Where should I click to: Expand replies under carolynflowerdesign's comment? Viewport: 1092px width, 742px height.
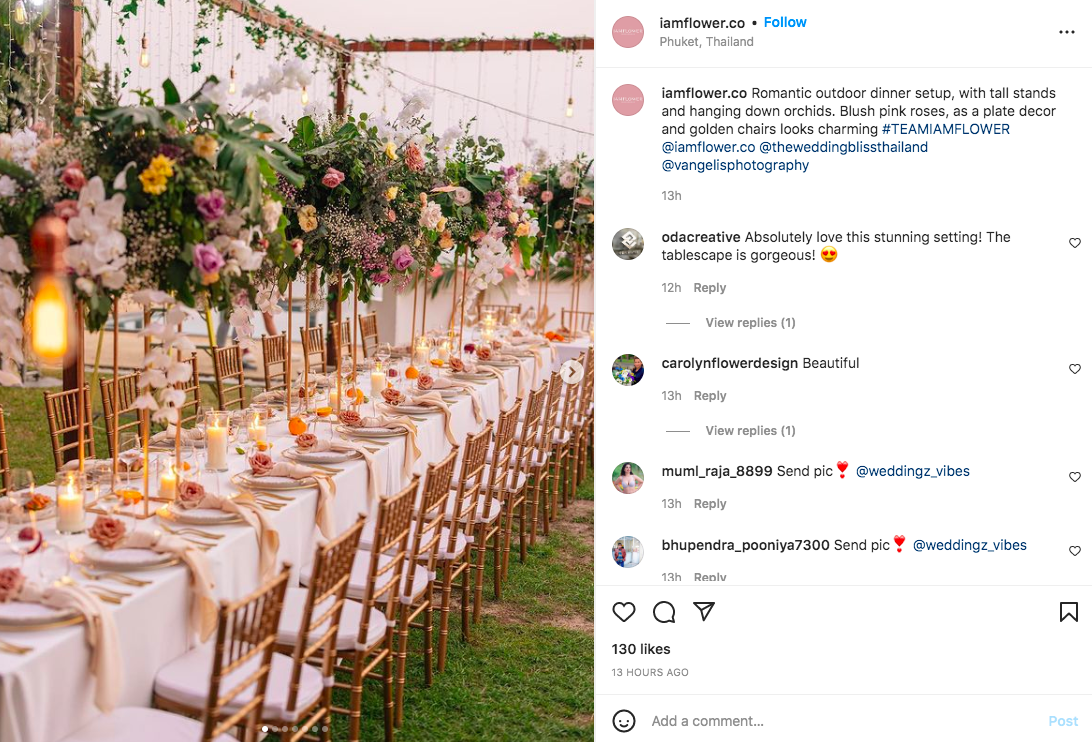(x=750, y=431)
